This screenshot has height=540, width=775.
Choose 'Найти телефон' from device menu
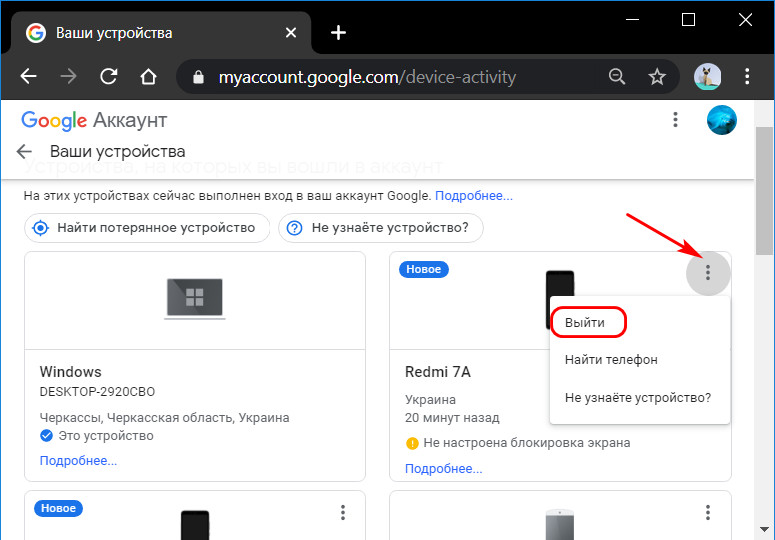pos(611,360)
